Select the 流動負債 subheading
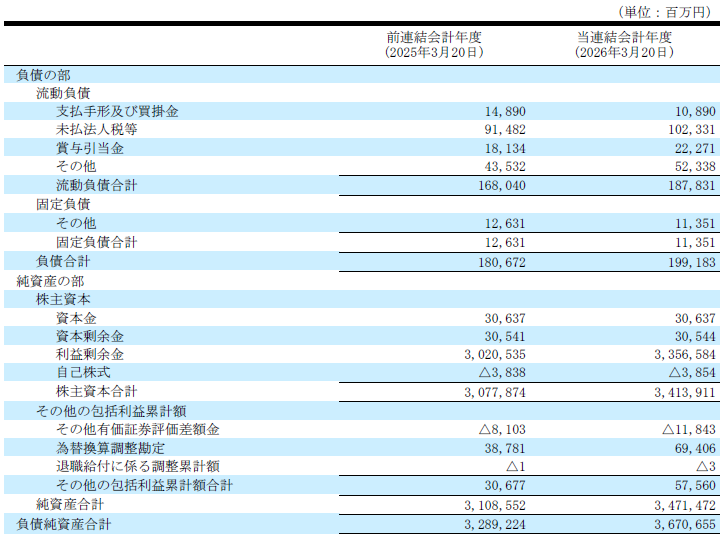Viewport: 726px width, 536px height. tap(63, 93)
